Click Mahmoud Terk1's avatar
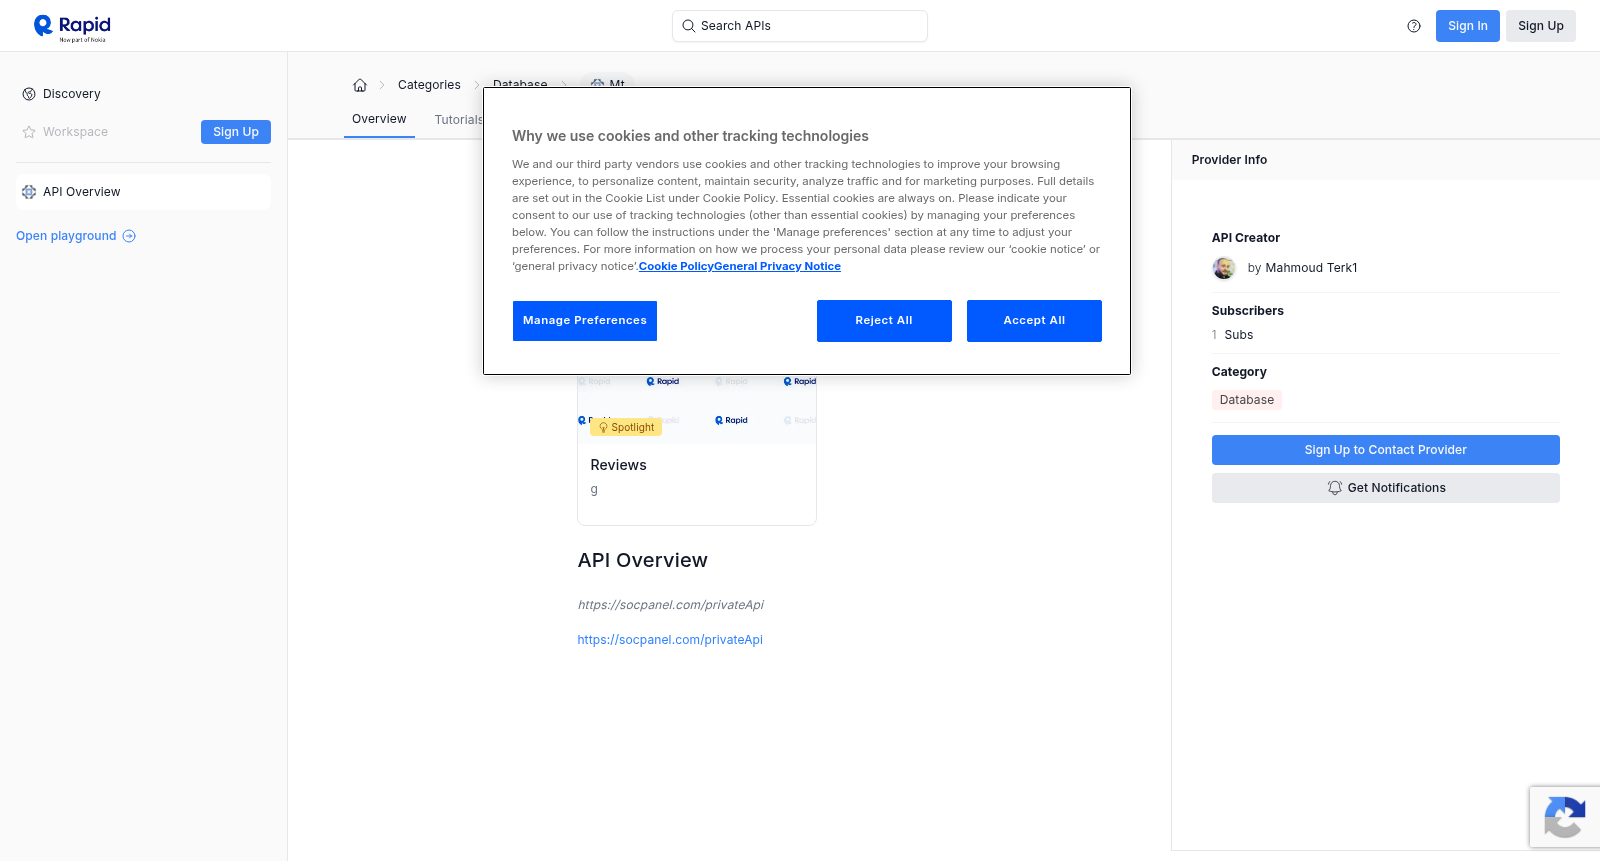The image size is (1600, 861). (1224, 268)
